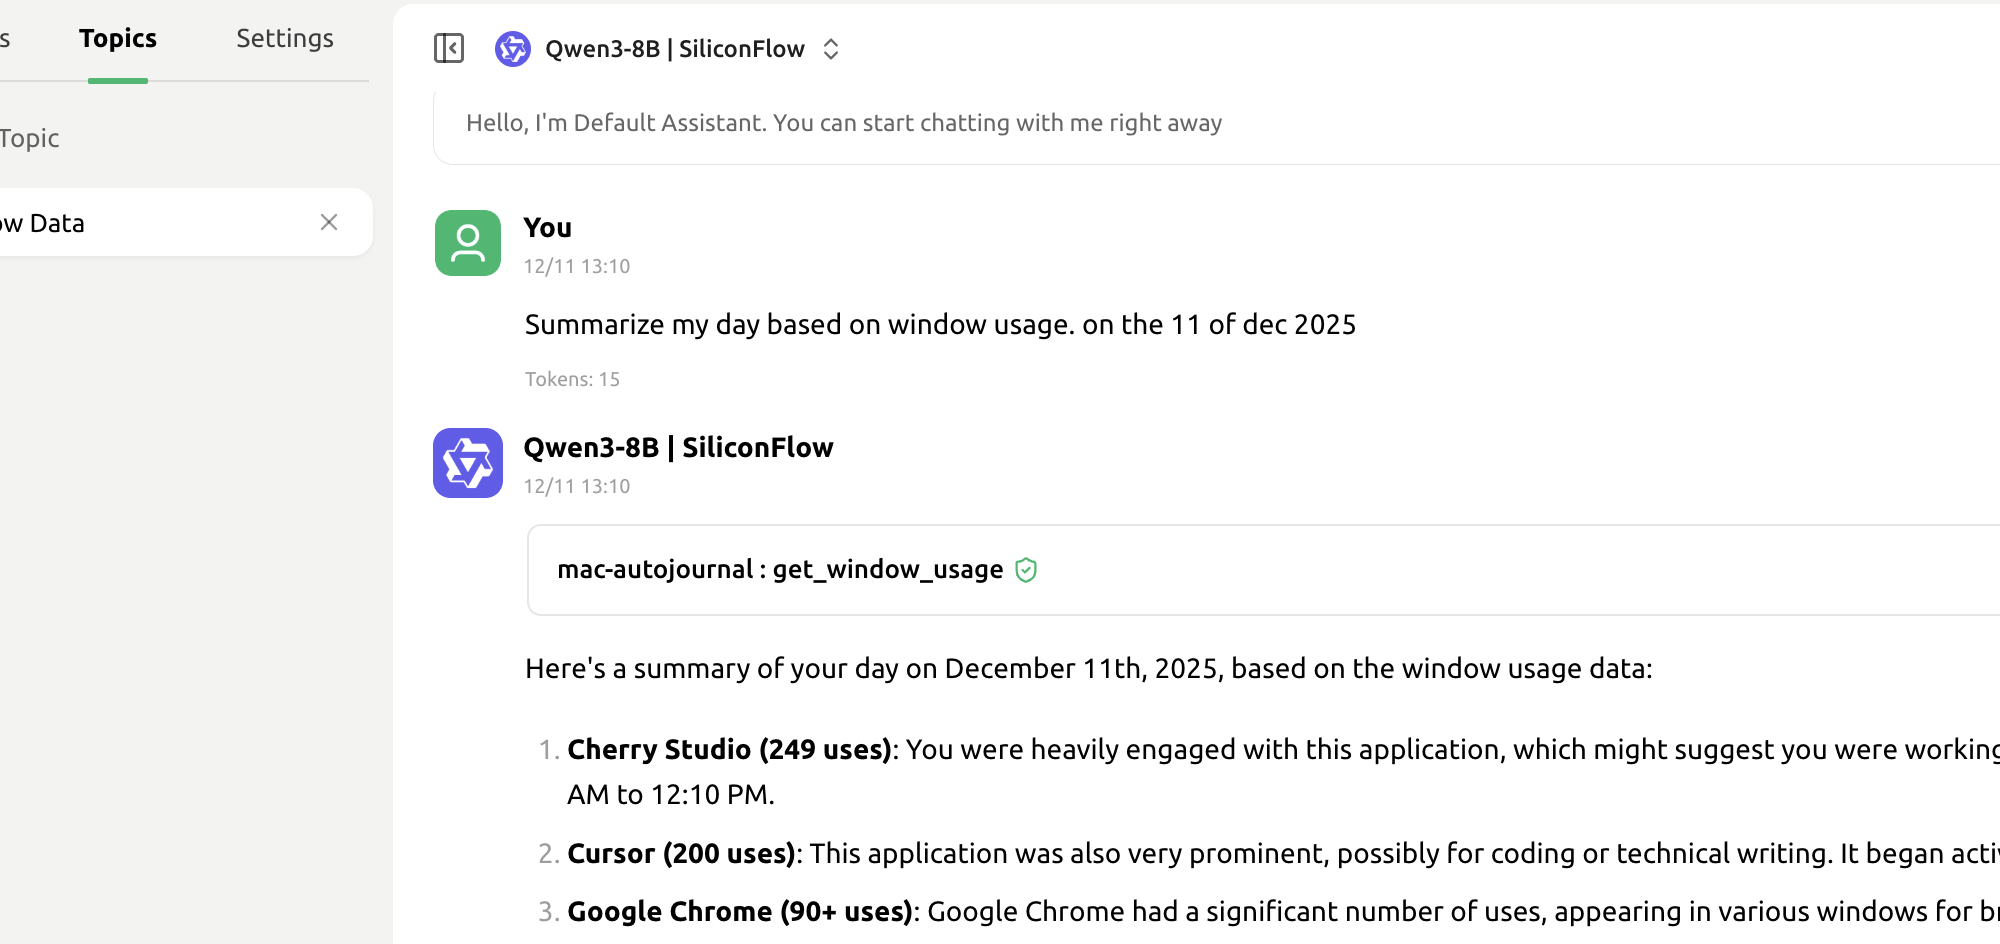Switch to the Settings tab

pos(284,38)
